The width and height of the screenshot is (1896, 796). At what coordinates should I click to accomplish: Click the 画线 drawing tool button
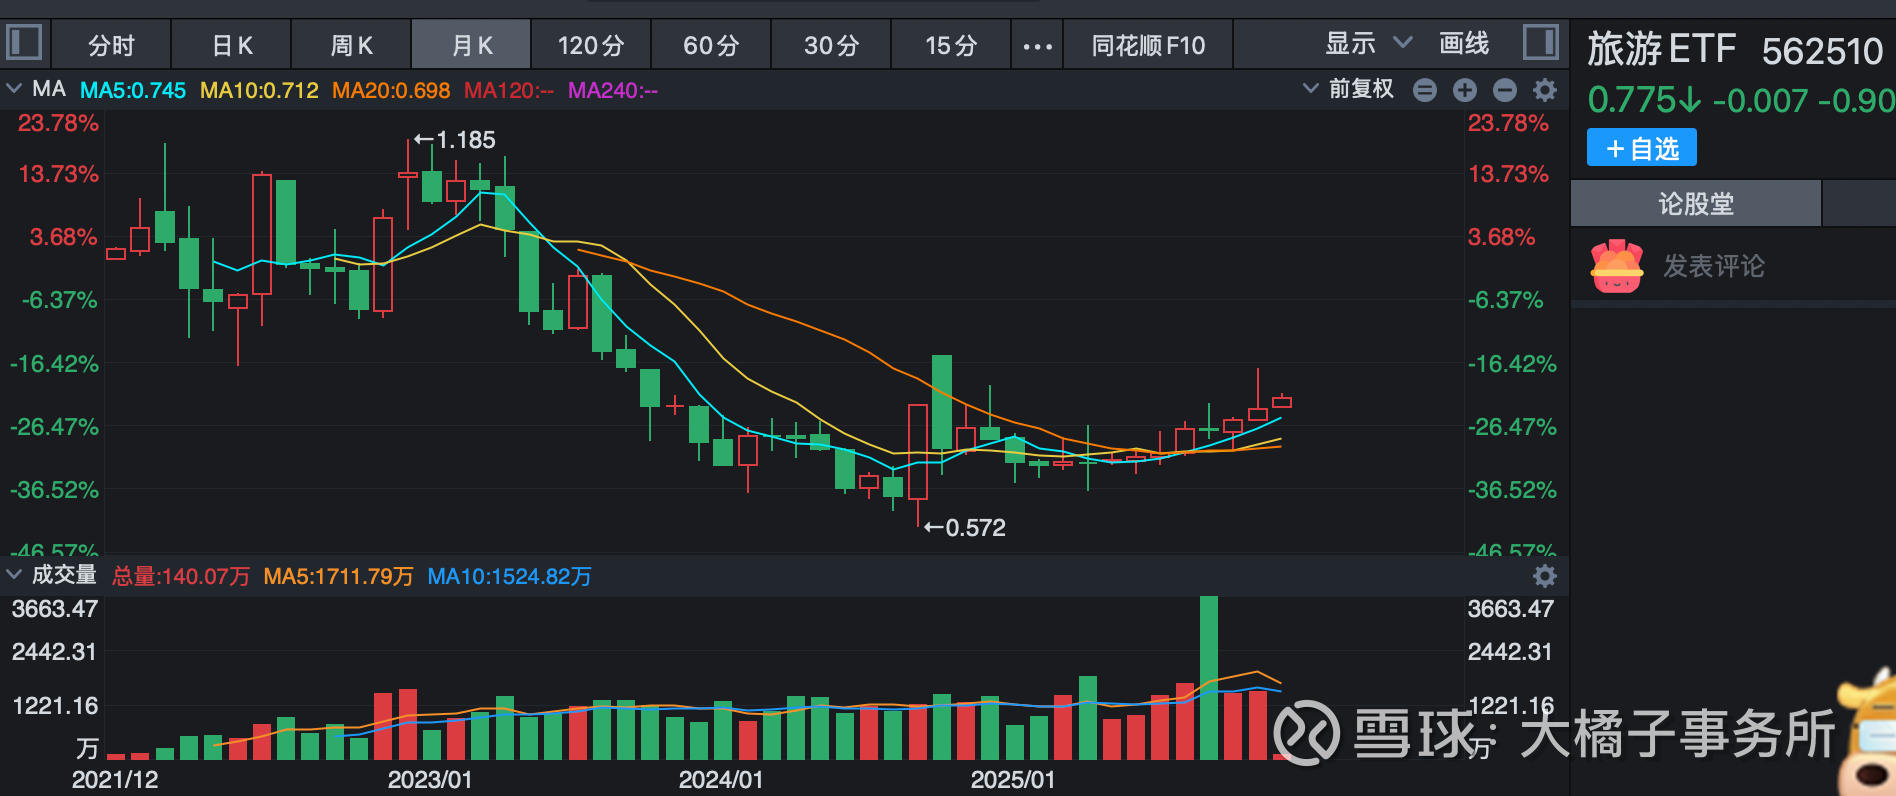point(1464,44)
